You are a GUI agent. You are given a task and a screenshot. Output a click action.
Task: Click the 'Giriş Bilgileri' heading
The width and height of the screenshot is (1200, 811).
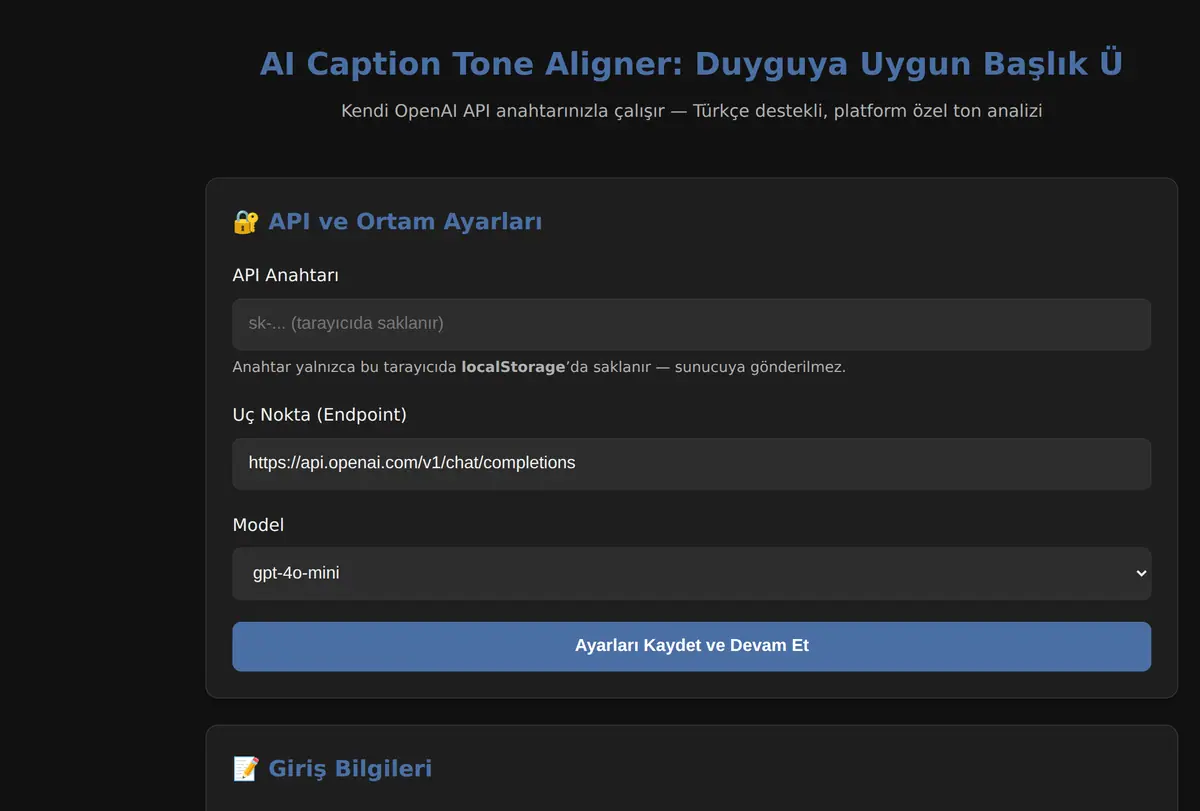350,768
